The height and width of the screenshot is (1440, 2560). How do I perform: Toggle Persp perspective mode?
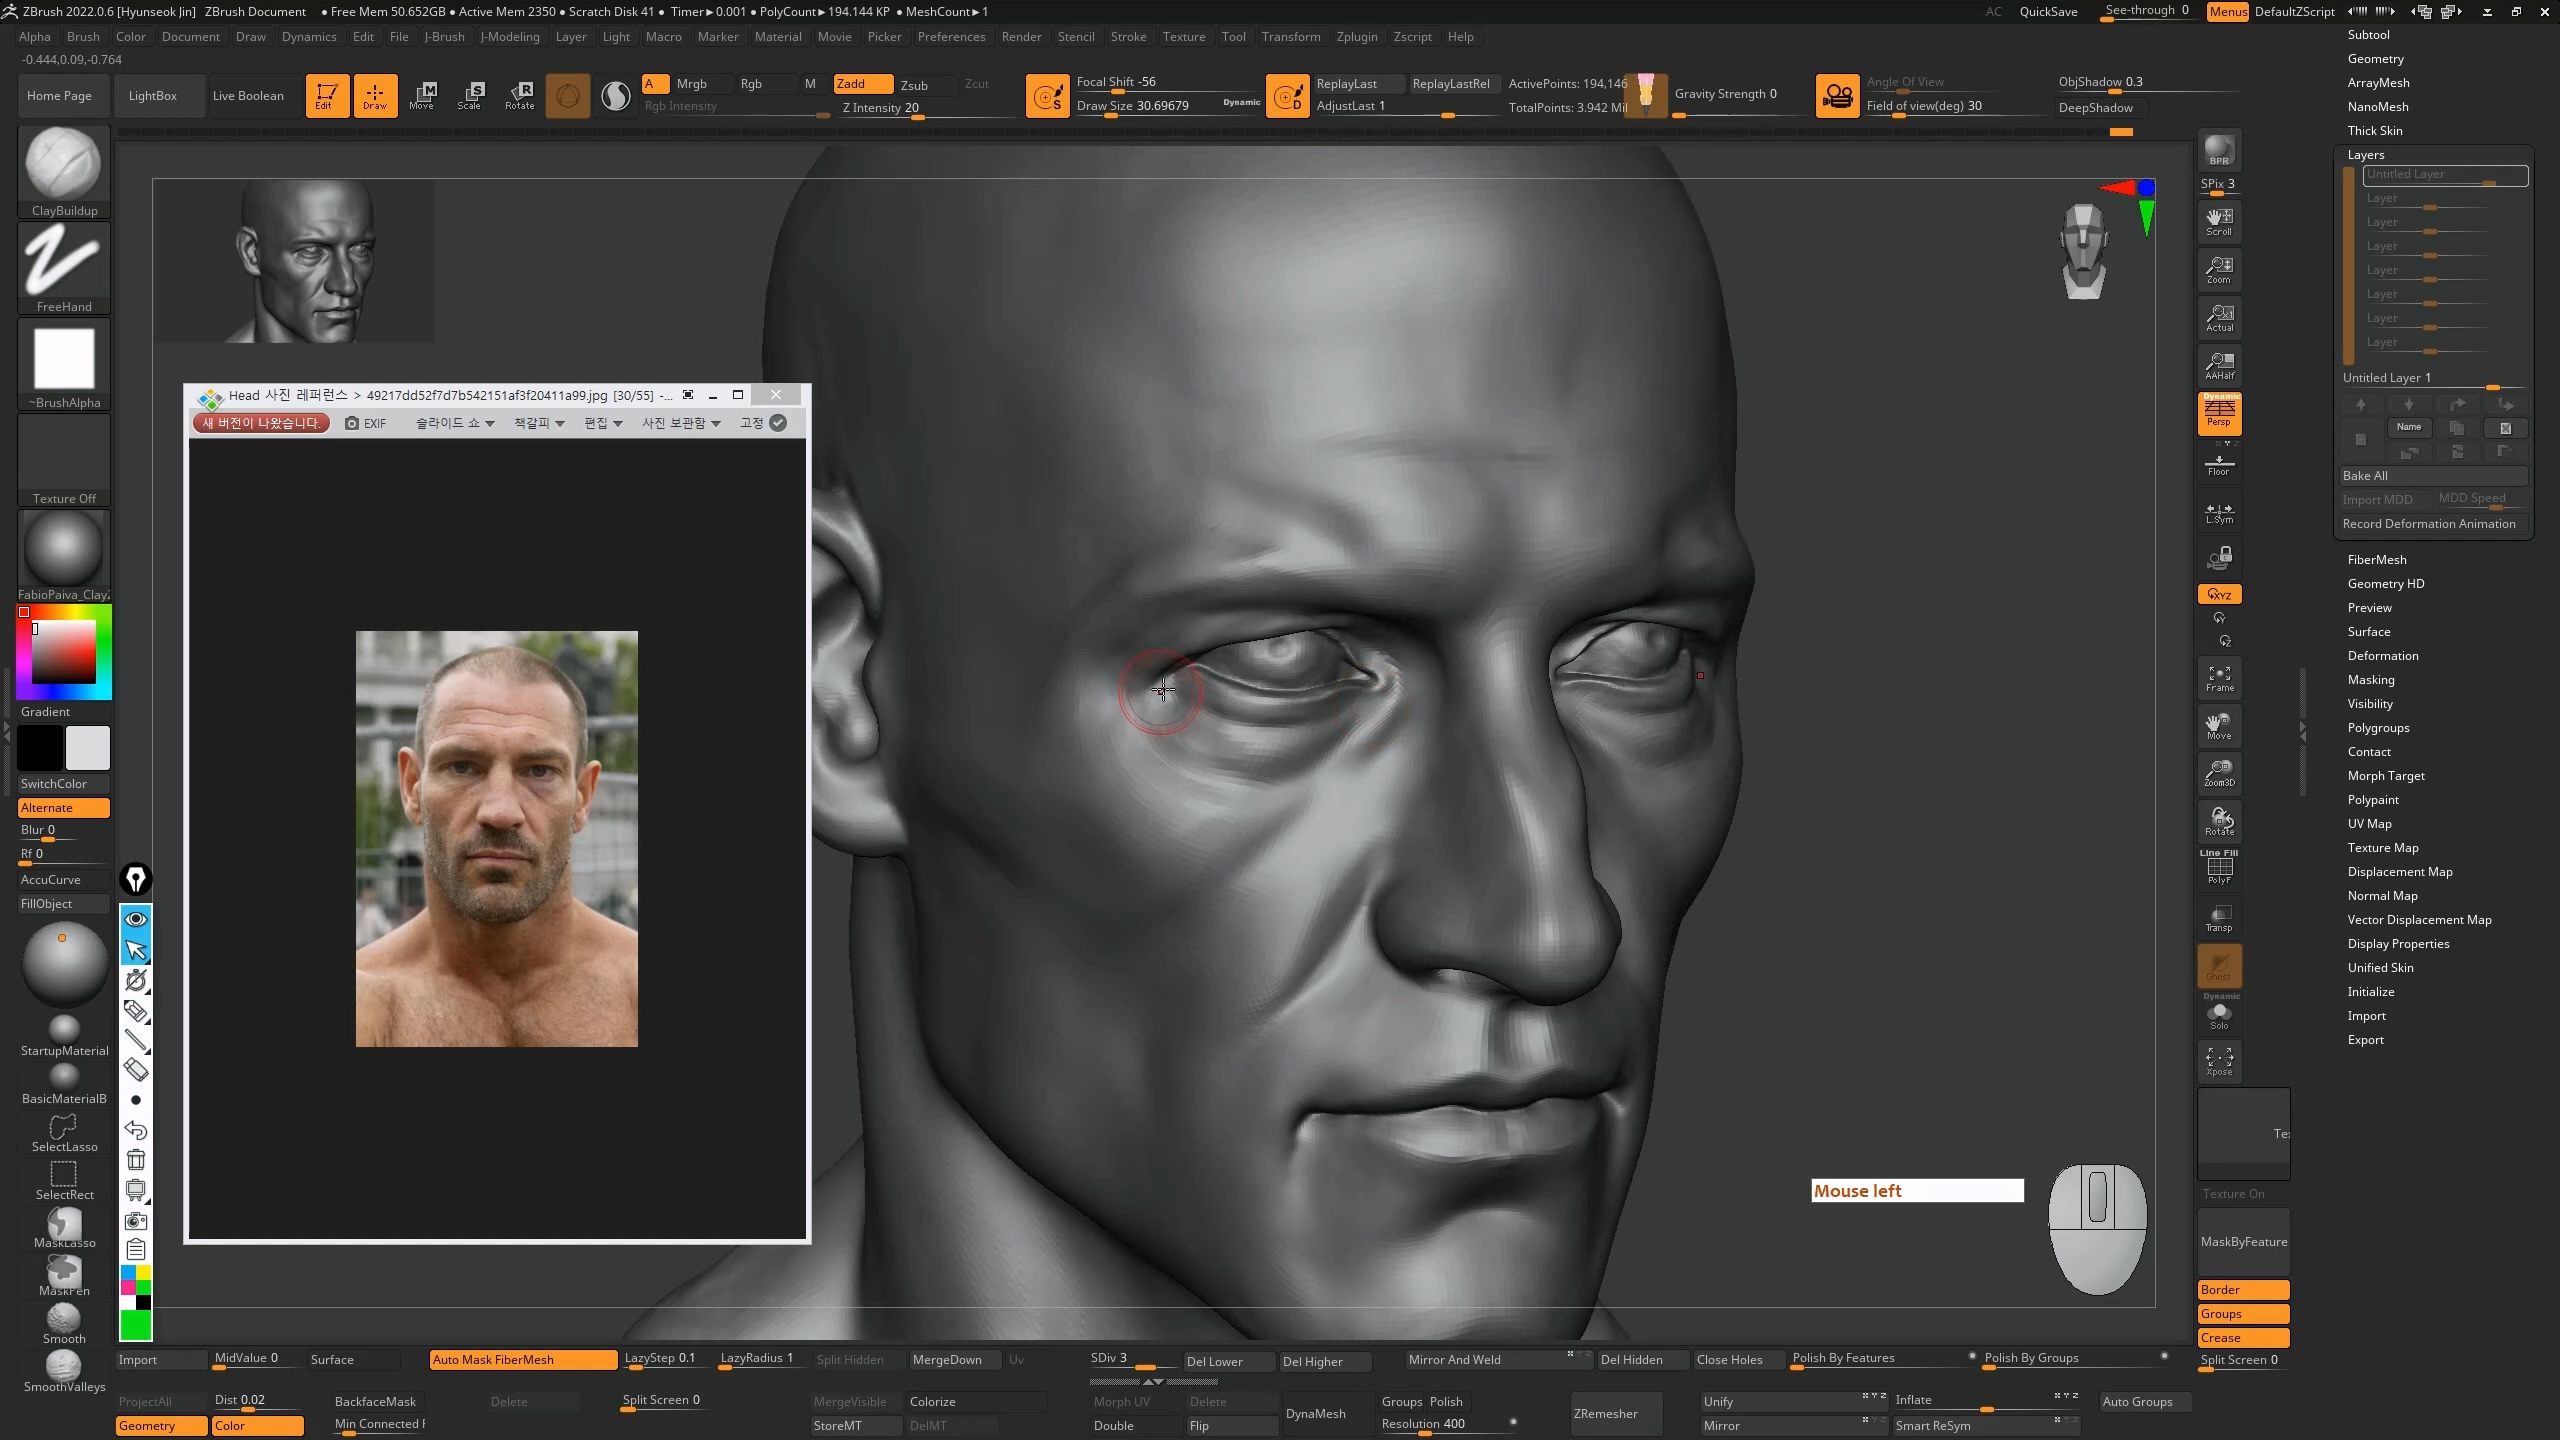[2219, 413]
